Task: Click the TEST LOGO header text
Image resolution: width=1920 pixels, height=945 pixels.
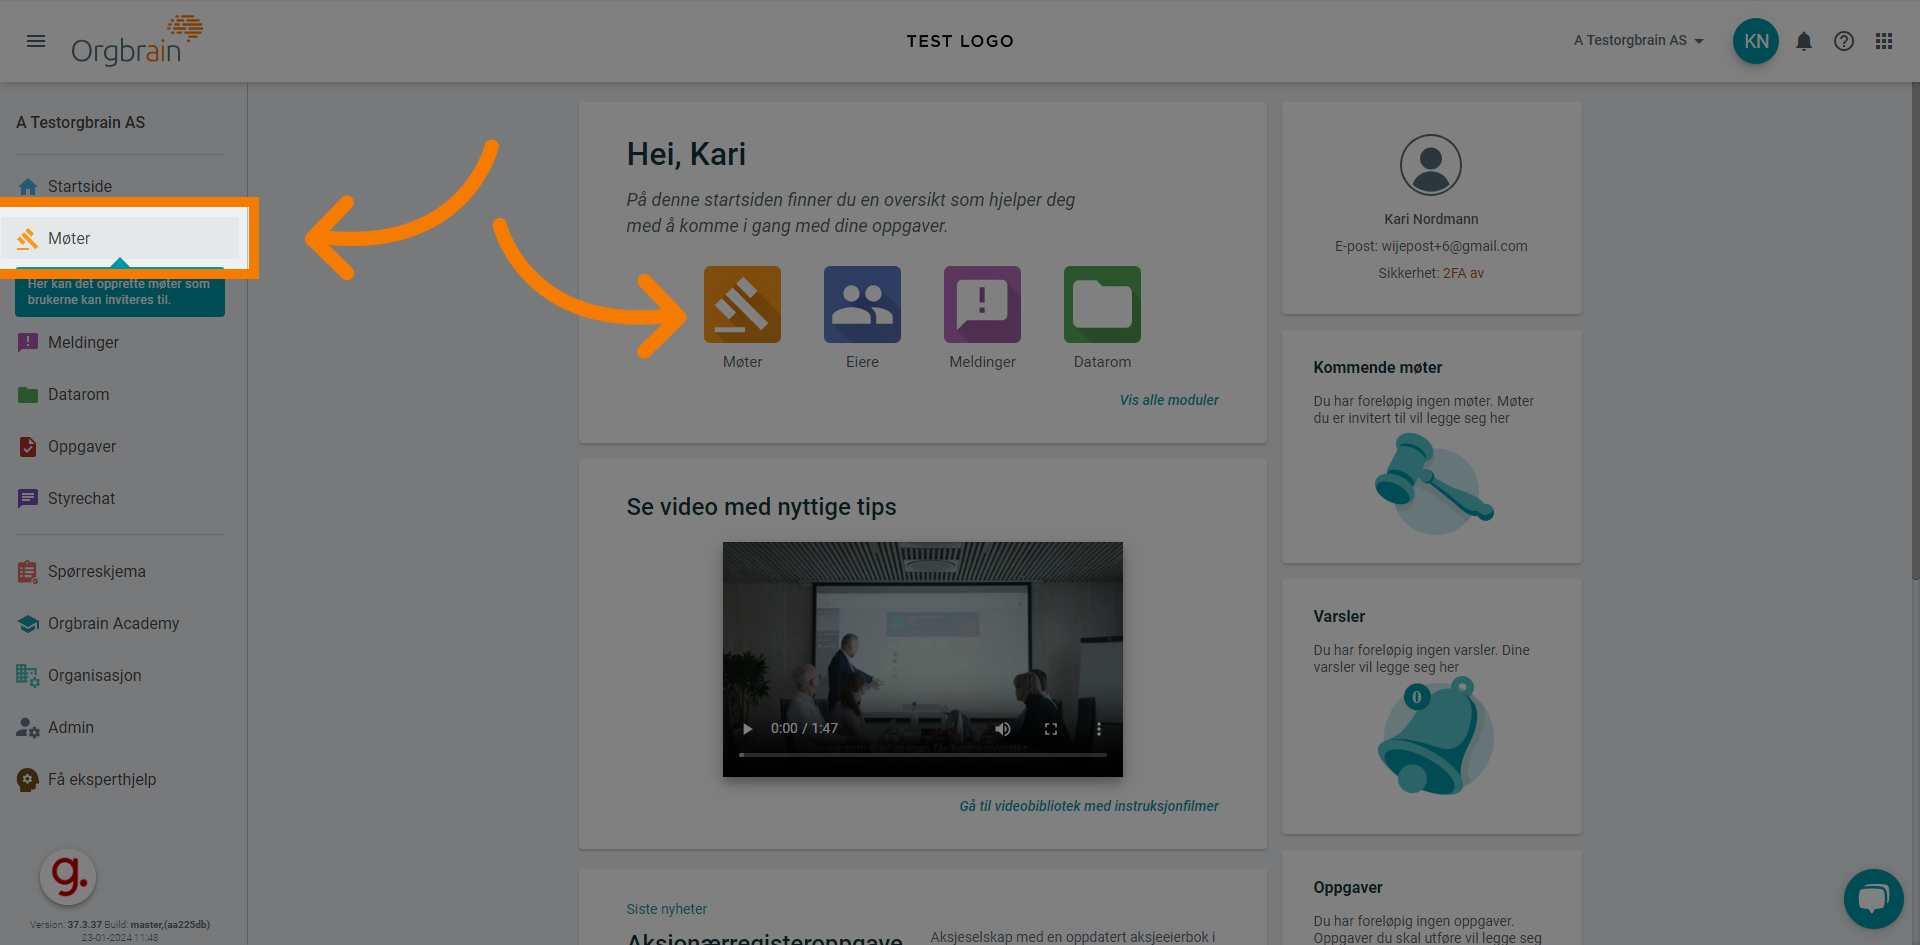Action: [x=960, y=41]
